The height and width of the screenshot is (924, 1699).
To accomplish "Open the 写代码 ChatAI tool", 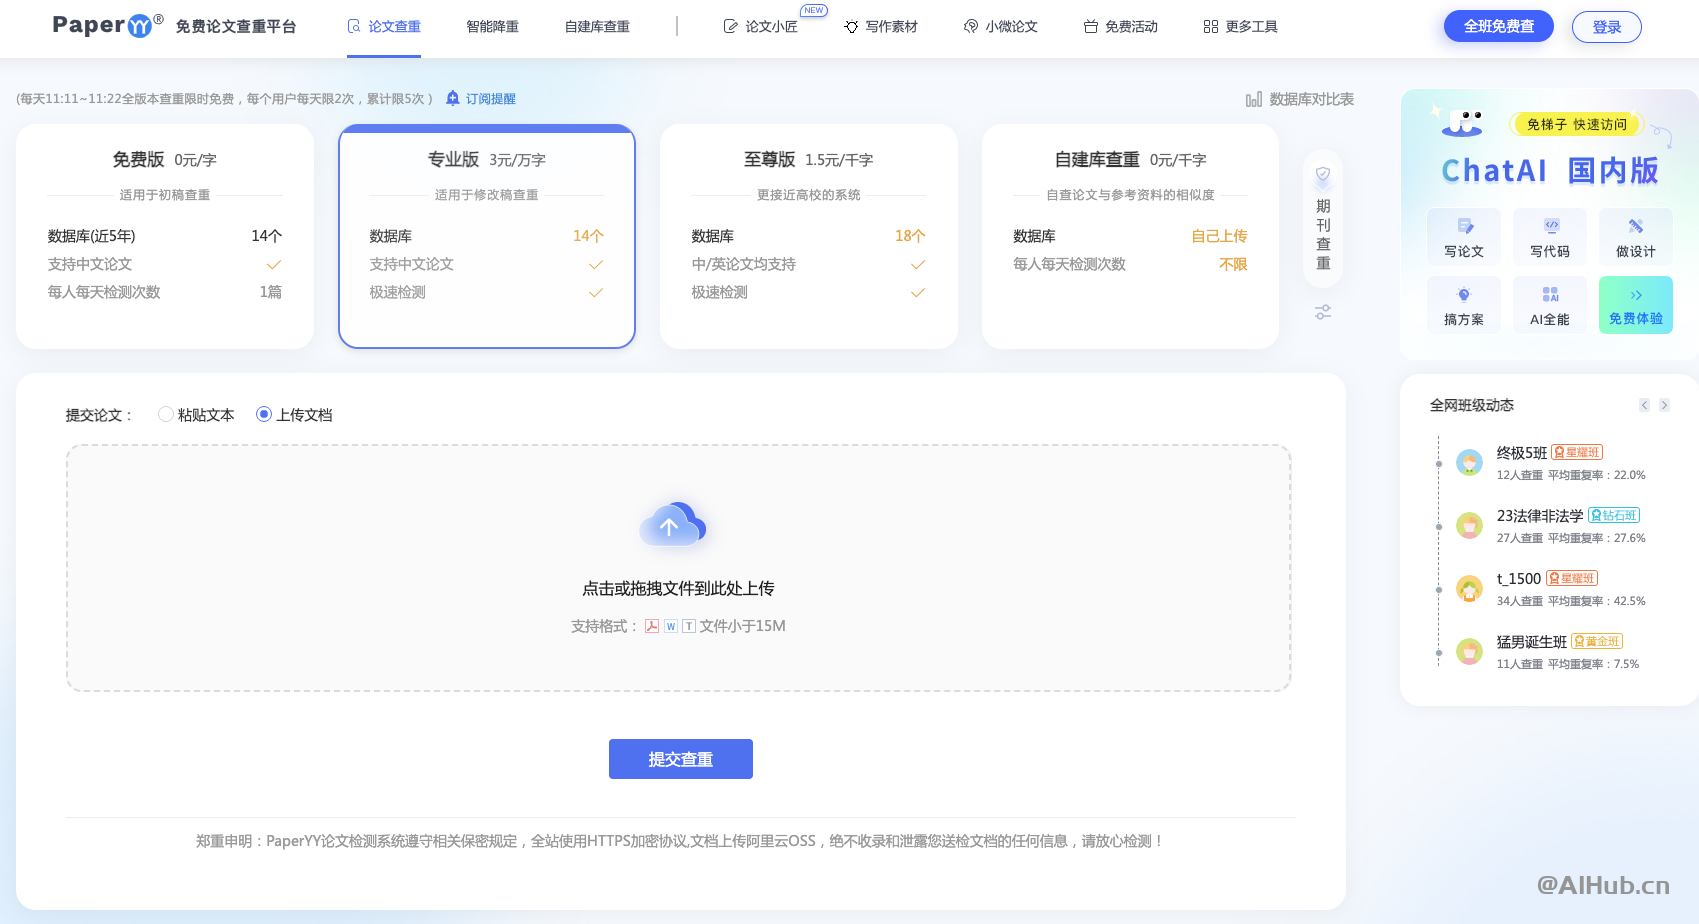I will (1550, 236).
